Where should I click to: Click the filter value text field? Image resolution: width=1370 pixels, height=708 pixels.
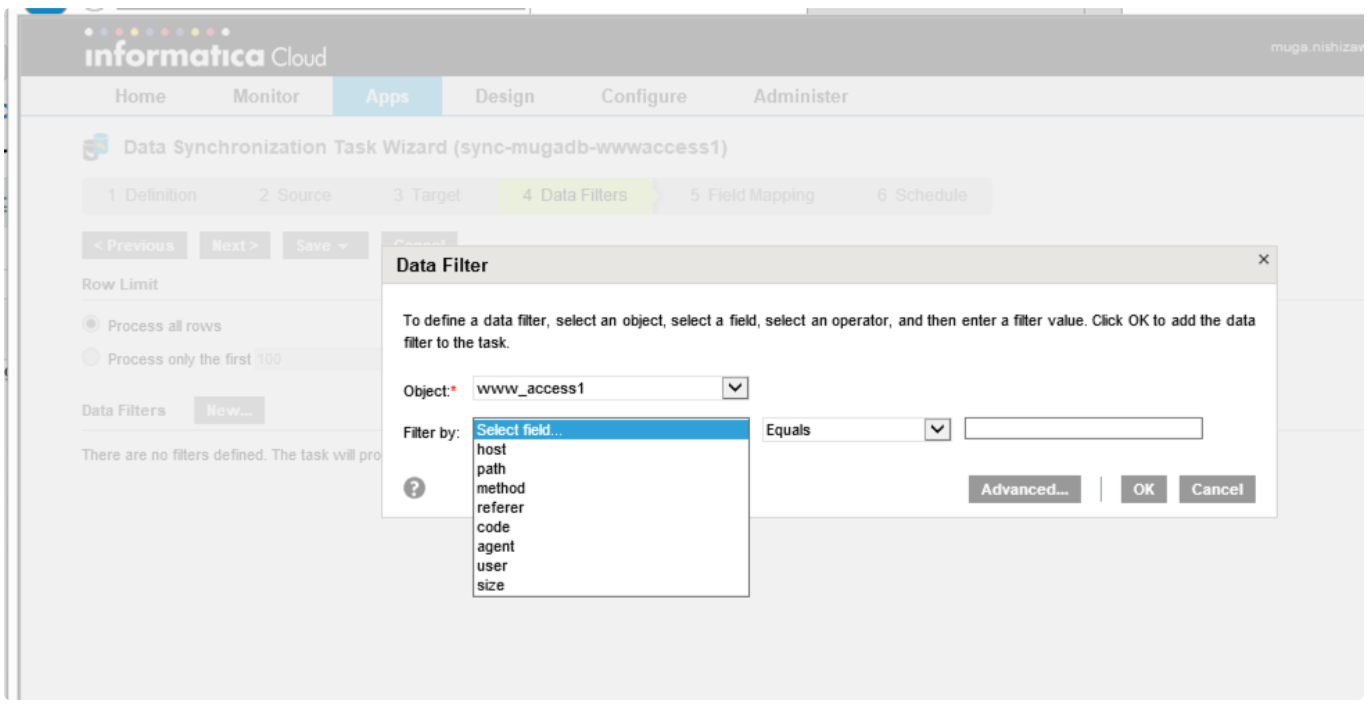click(x=1083, y=429)
